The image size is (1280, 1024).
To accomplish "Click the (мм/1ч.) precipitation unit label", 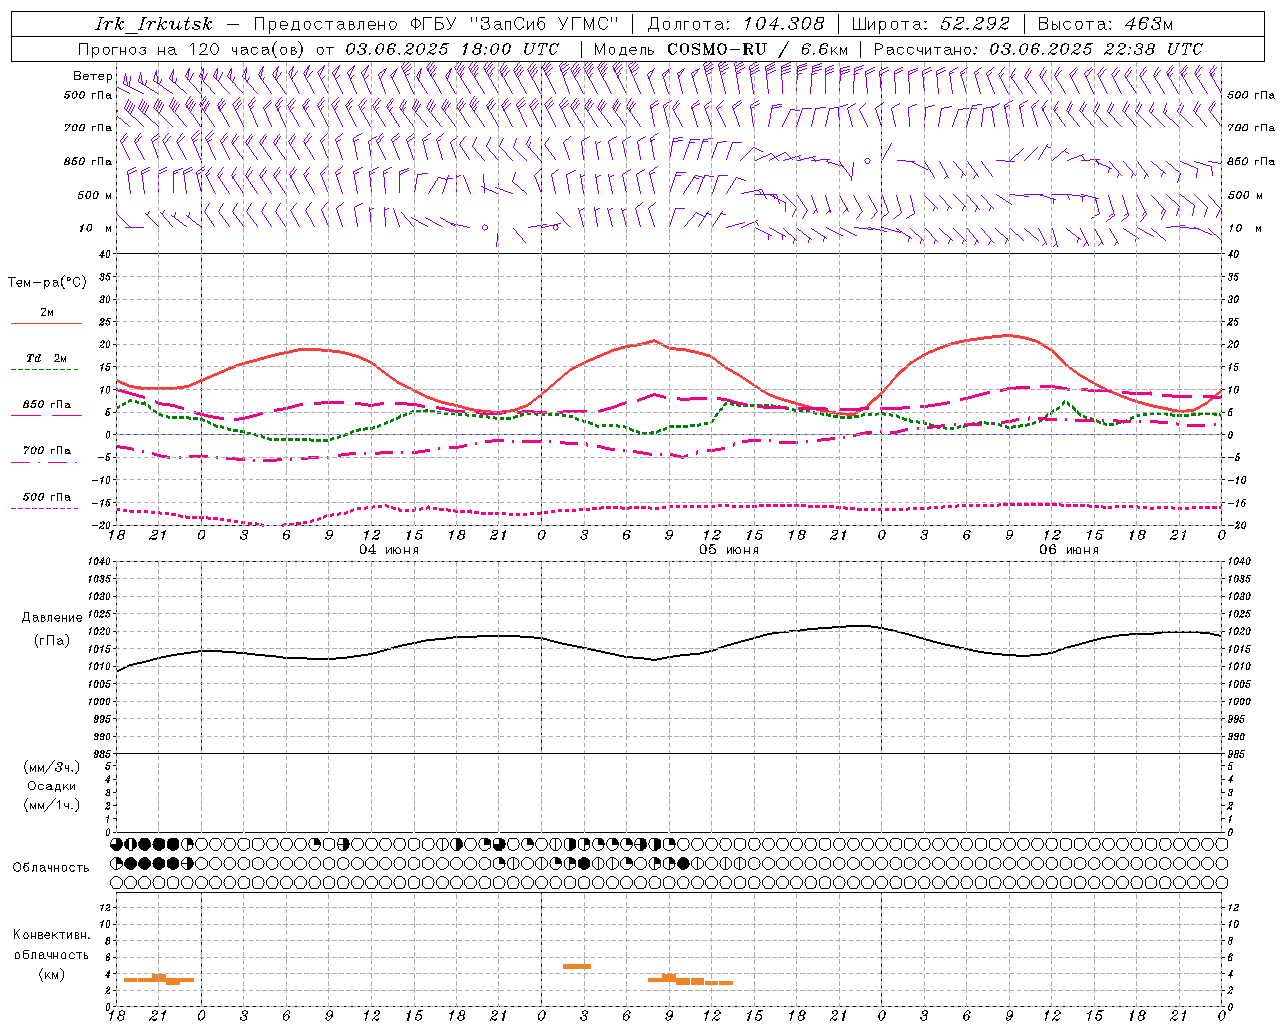I will click(52, 805).
